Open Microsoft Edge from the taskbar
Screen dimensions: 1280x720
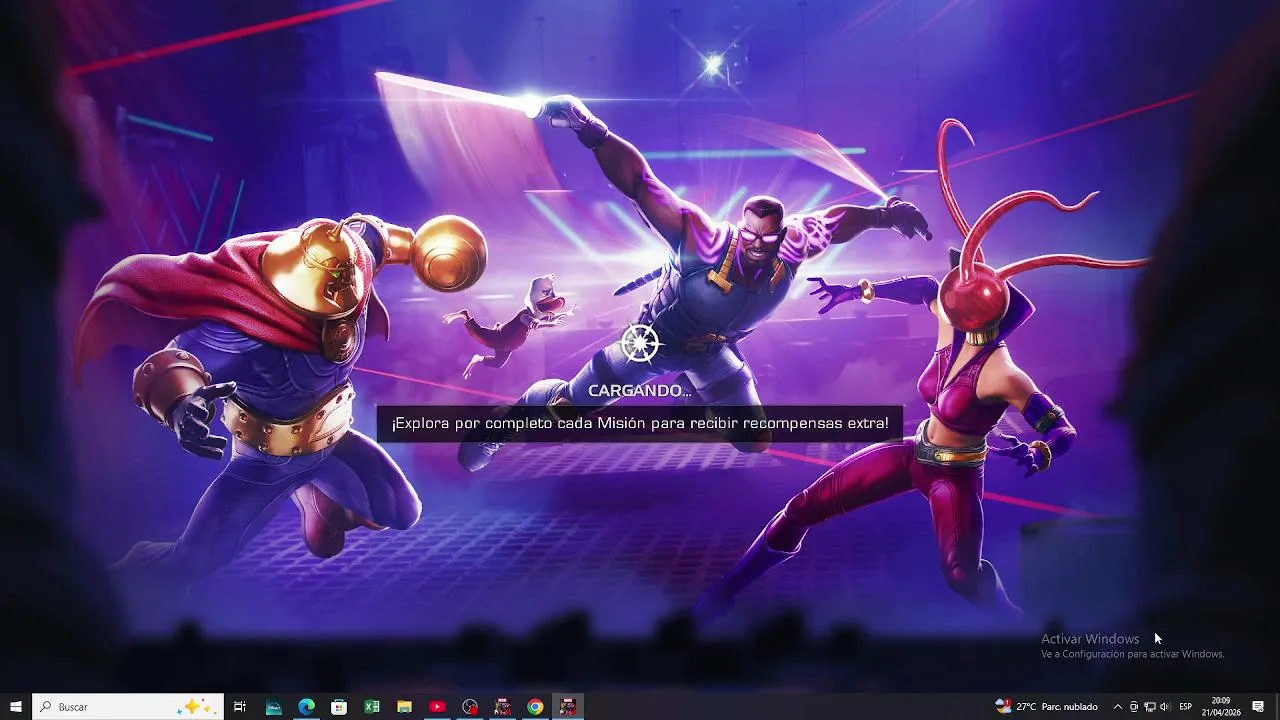point(306,707)
